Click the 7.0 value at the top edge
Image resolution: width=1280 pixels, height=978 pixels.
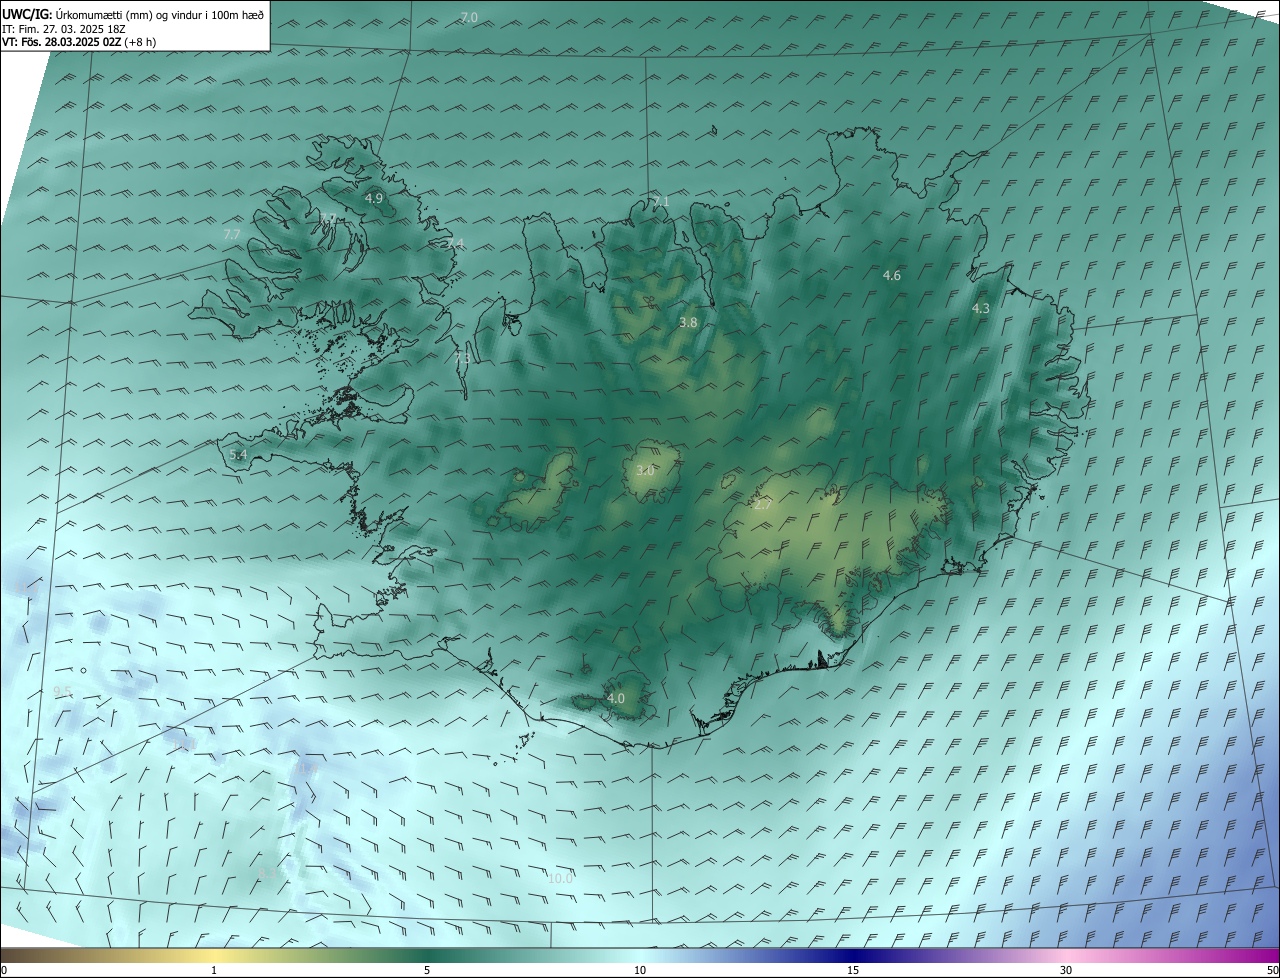coord(469,18)
